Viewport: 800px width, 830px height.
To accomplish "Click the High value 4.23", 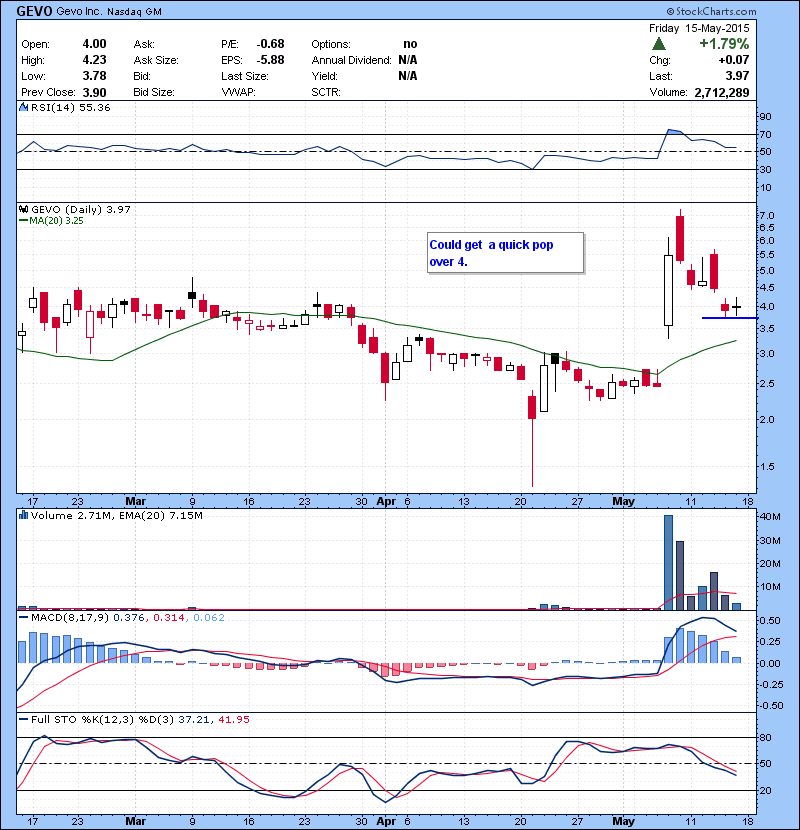I will coord(94,60).
